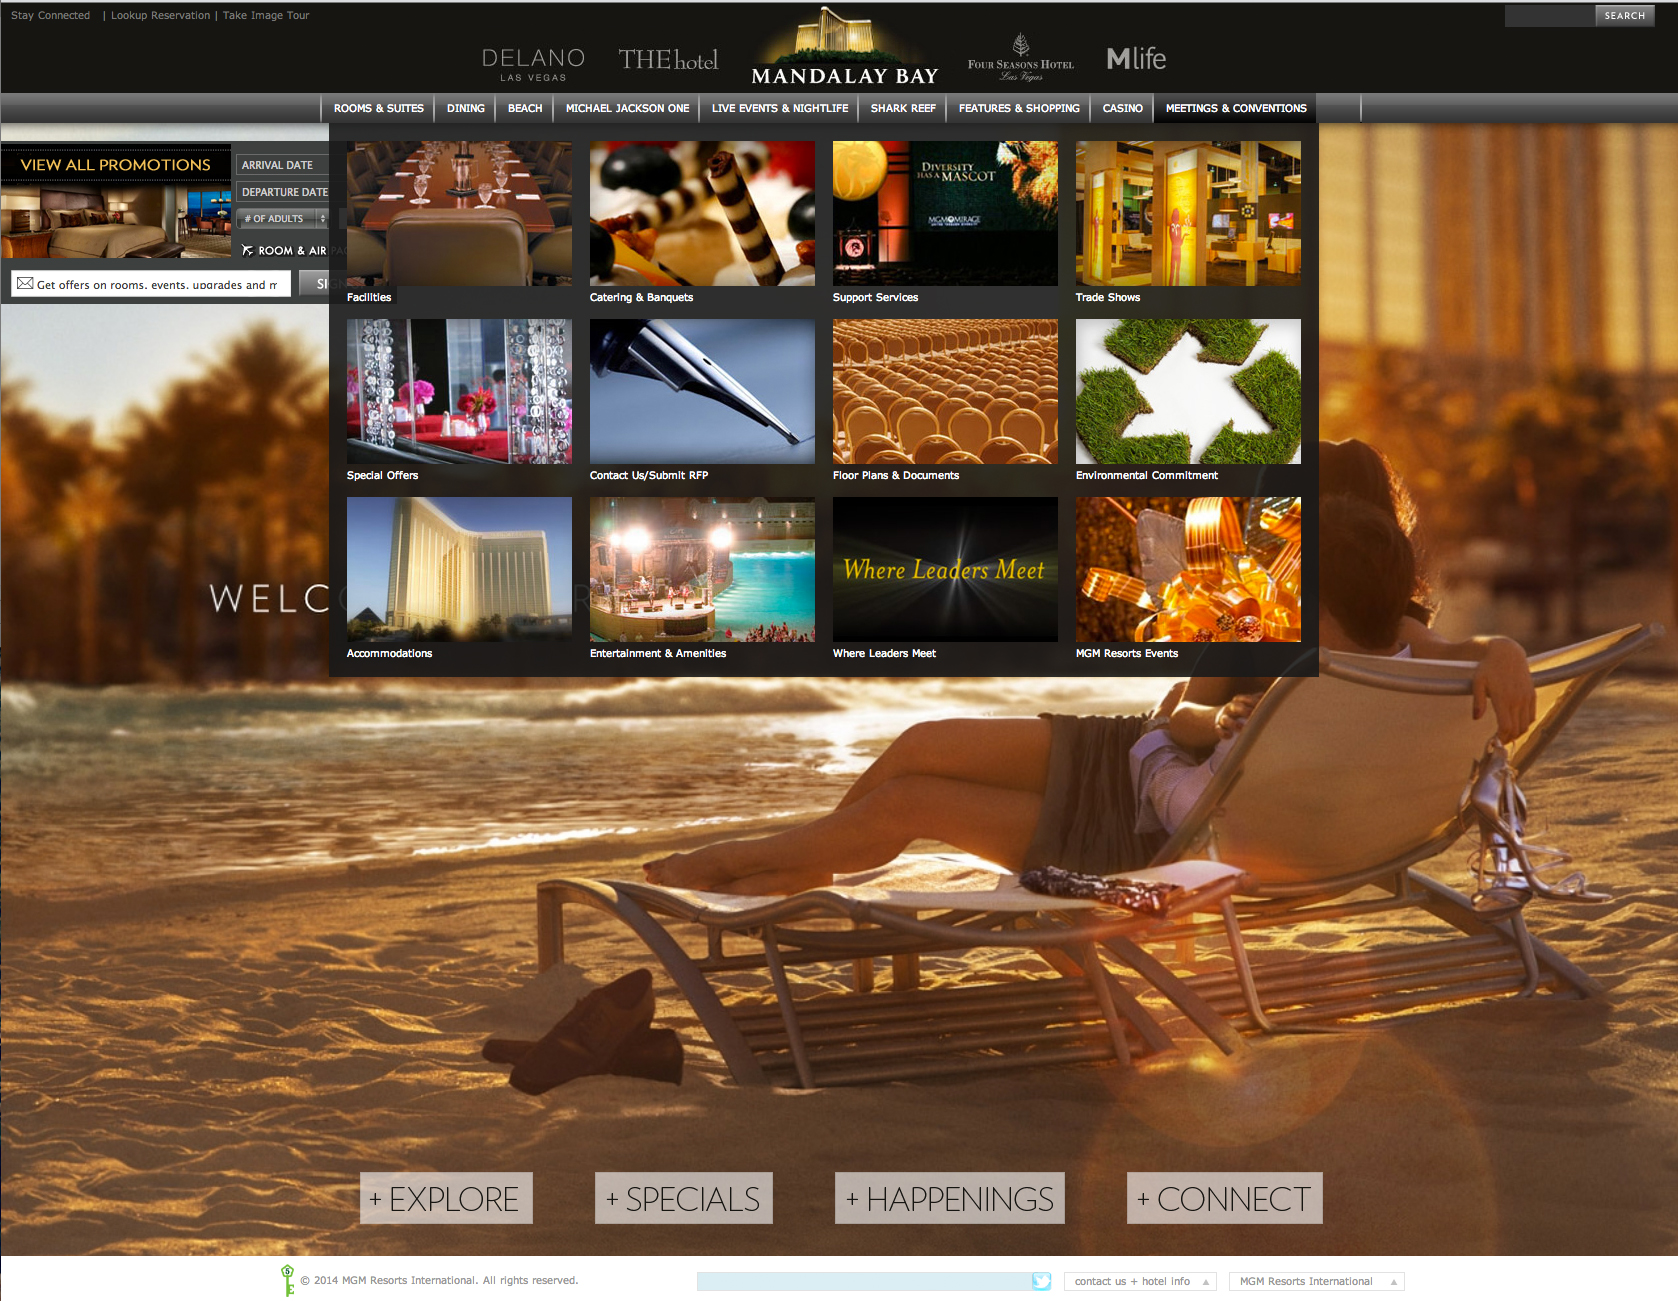Click the green key icon in footer
The image size is (1678, 1301).
[x=288, y=1281]
